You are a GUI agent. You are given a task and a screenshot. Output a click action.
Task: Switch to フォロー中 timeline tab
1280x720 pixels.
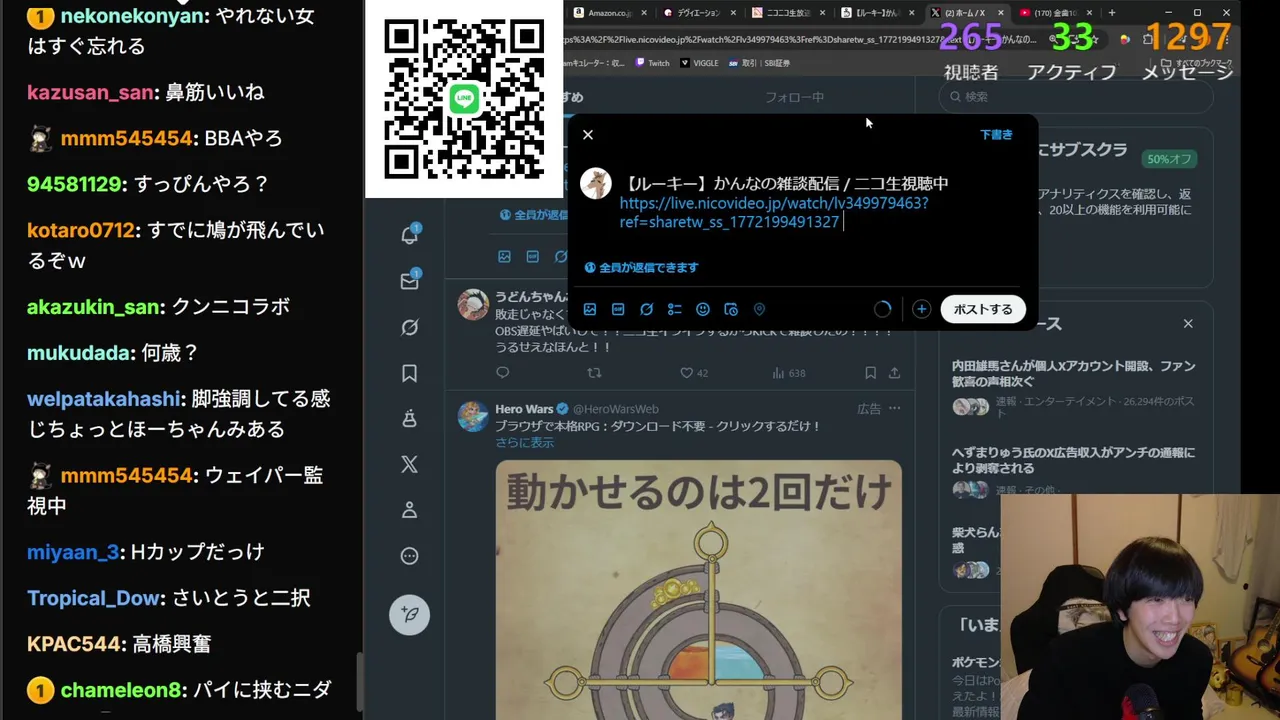(794, 97)
